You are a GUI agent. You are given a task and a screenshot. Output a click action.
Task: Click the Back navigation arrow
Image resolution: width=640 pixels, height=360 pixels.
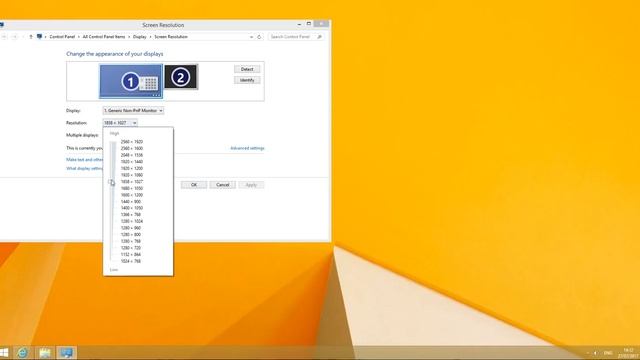click(x=4, y=37)
